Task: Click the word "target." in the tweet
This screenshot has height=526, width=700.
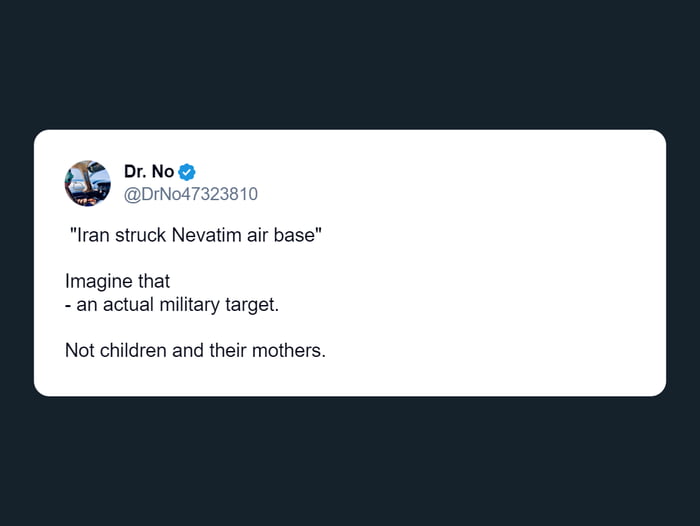Action: [252, 305]
